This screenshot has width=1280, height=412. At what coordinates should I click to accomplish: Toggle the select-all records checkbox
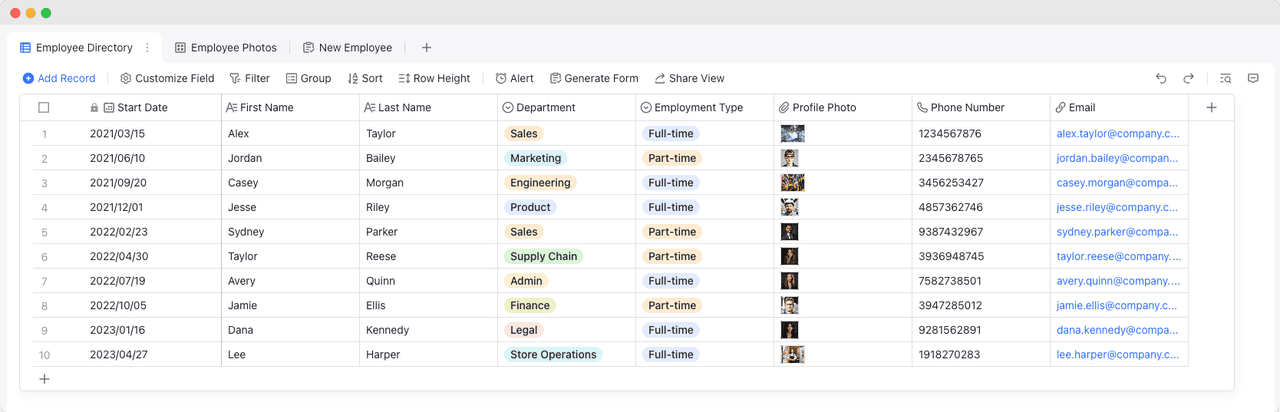coord(43,107)
